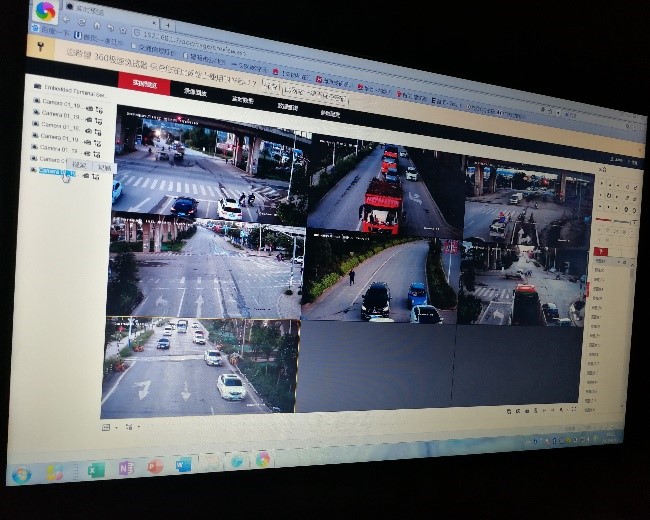Open Word from the taskbar

183,465
